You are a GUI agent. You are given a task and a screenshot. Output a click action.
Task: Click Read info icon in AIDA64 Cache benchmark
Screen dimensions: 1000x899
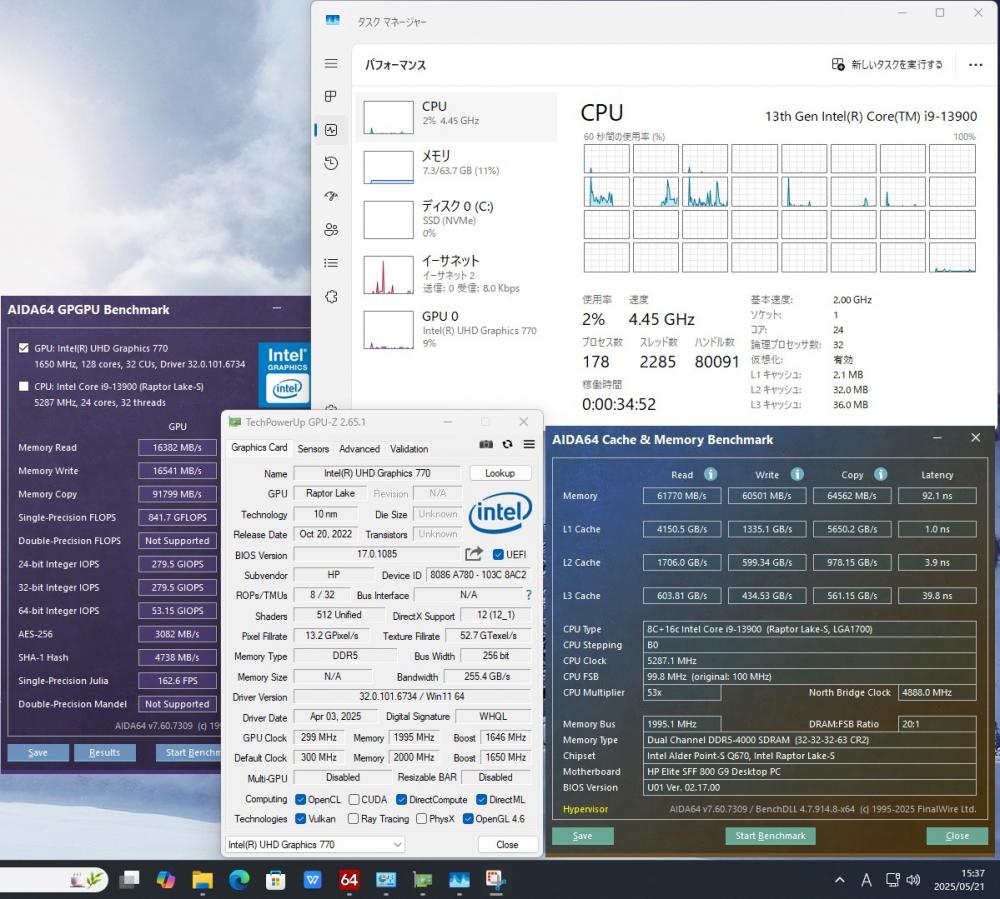click(710, 474)
